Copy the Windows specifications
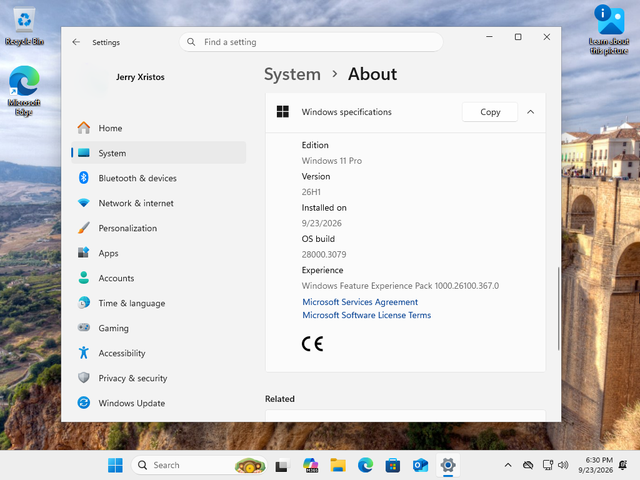 click(490, 112)
